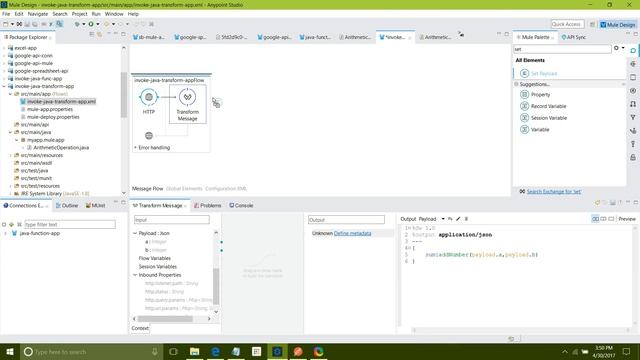Click the green Run toolbar button
Screen dimensions: 640x360
click(x=91, y=24)
